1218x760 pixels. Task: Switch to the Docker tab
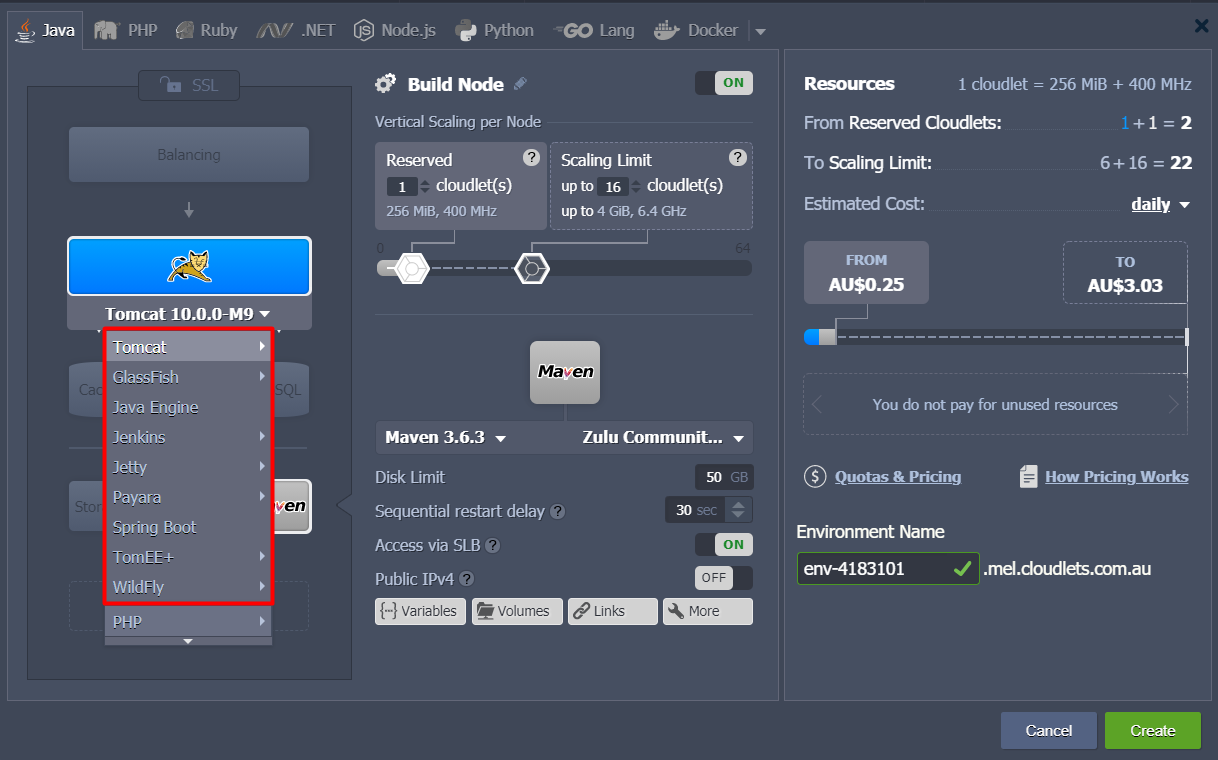point(696,30)
